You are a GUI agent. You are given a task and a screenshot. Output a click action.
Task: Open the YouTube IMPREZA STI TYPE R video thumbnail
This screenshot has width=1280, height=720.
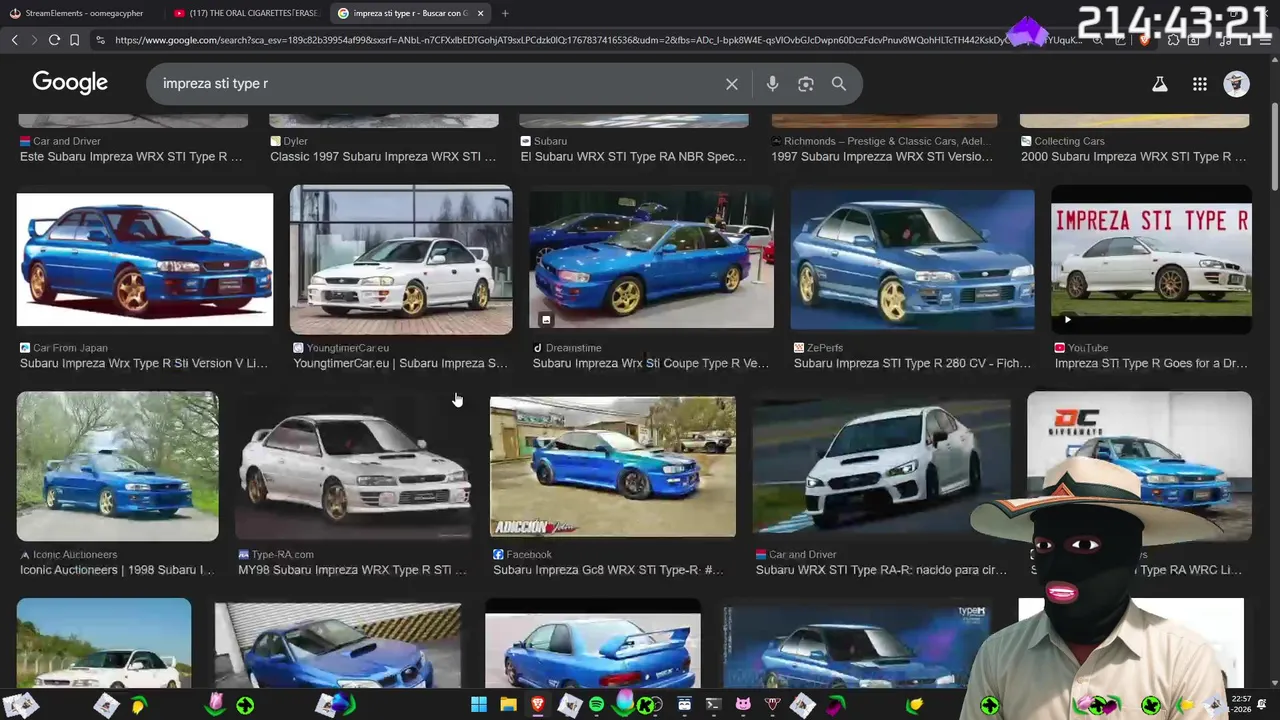tap(1151, 259)
